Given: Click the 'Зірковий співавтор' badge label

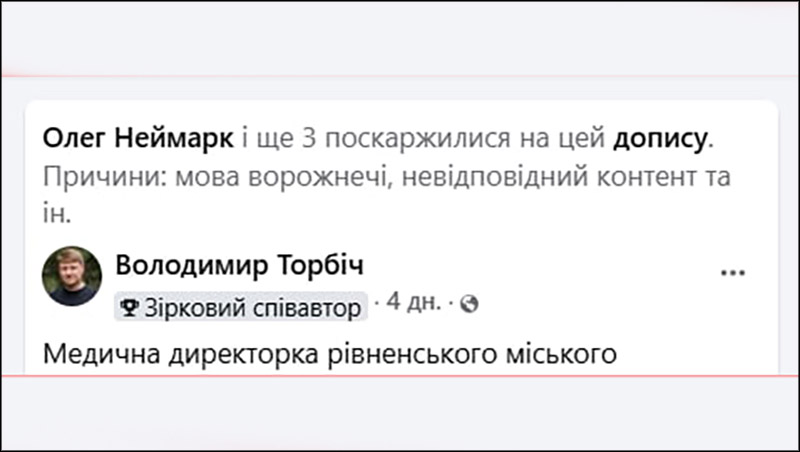Looking at the screenshot, I should pyautogui.click(x=253, y=308).
